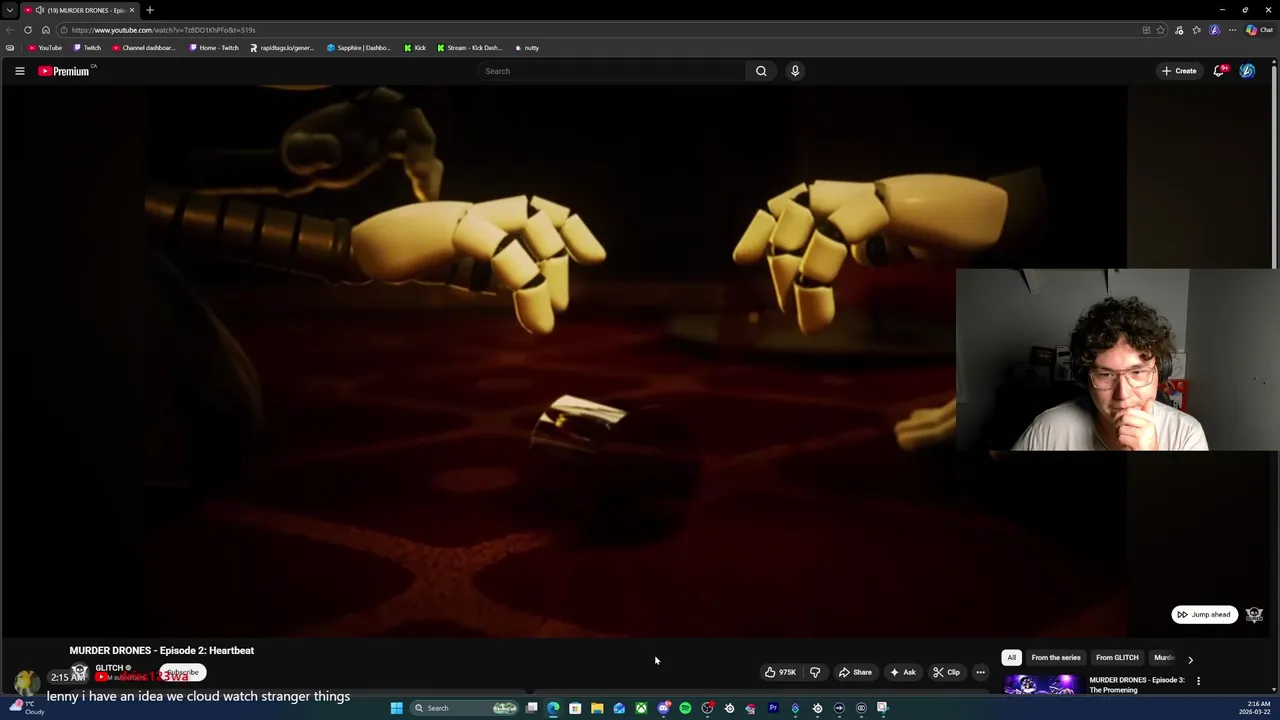This screenshot has width=1280, height=720.
Task: Open the Ask AI button
Action: pyautogui.click(x=902, y=672)
